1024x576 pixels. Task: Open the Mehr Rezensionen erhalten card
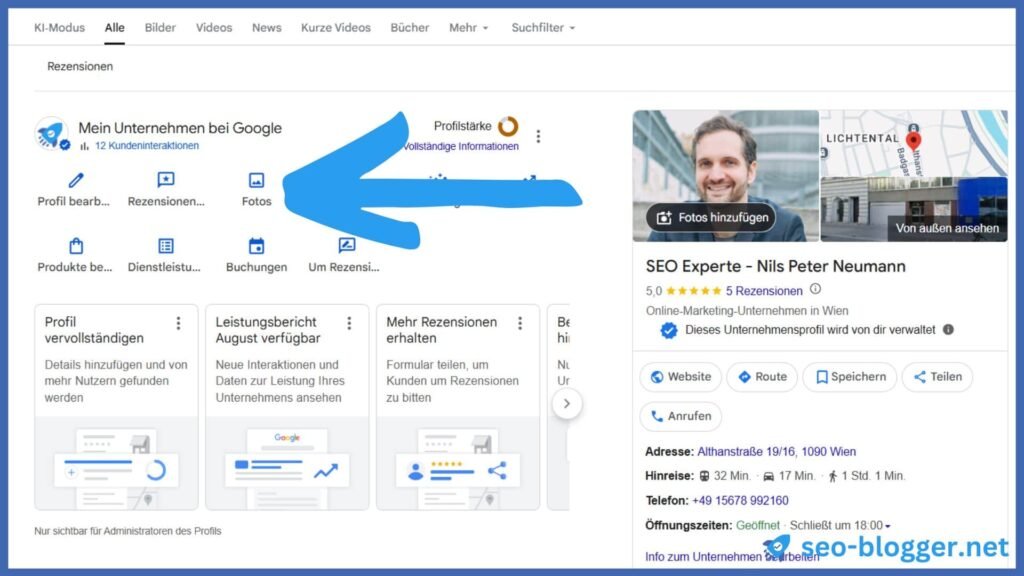point(458,407)
